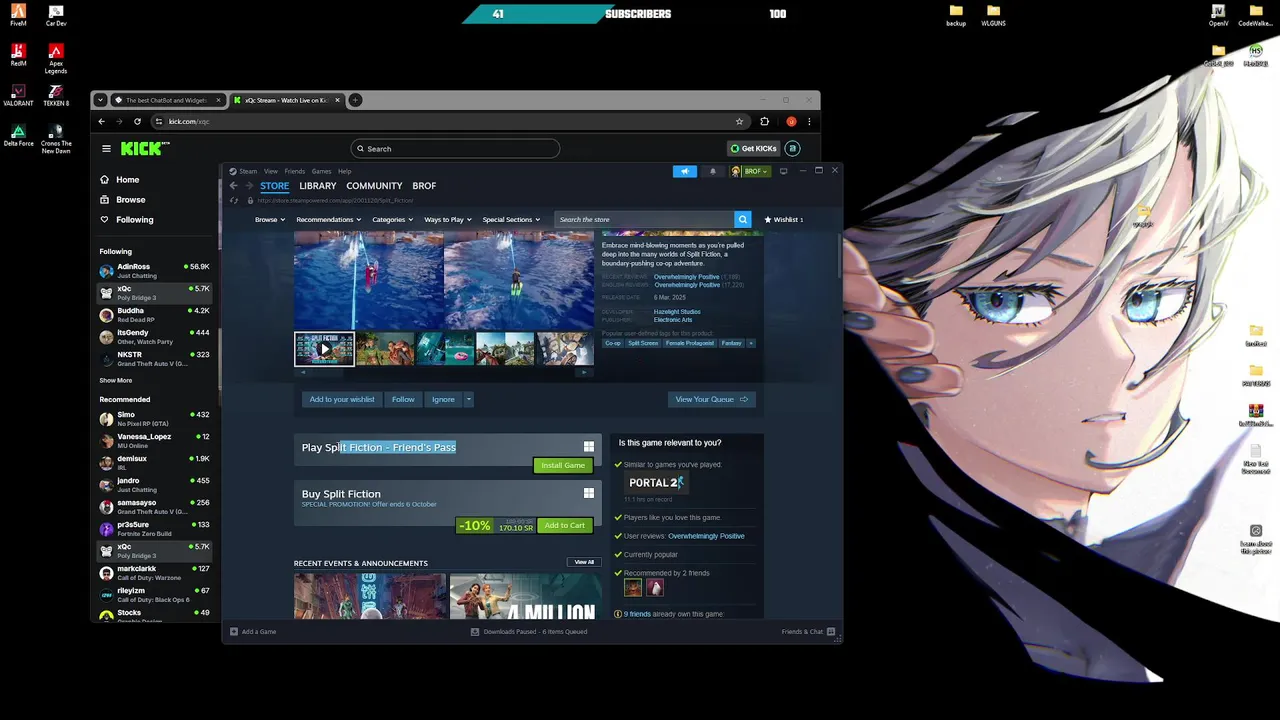The height and width of the screenshot is (720, 1280).
Task: Open the 4 MILLION announcement thumbnail
Action: coord(525,597)
